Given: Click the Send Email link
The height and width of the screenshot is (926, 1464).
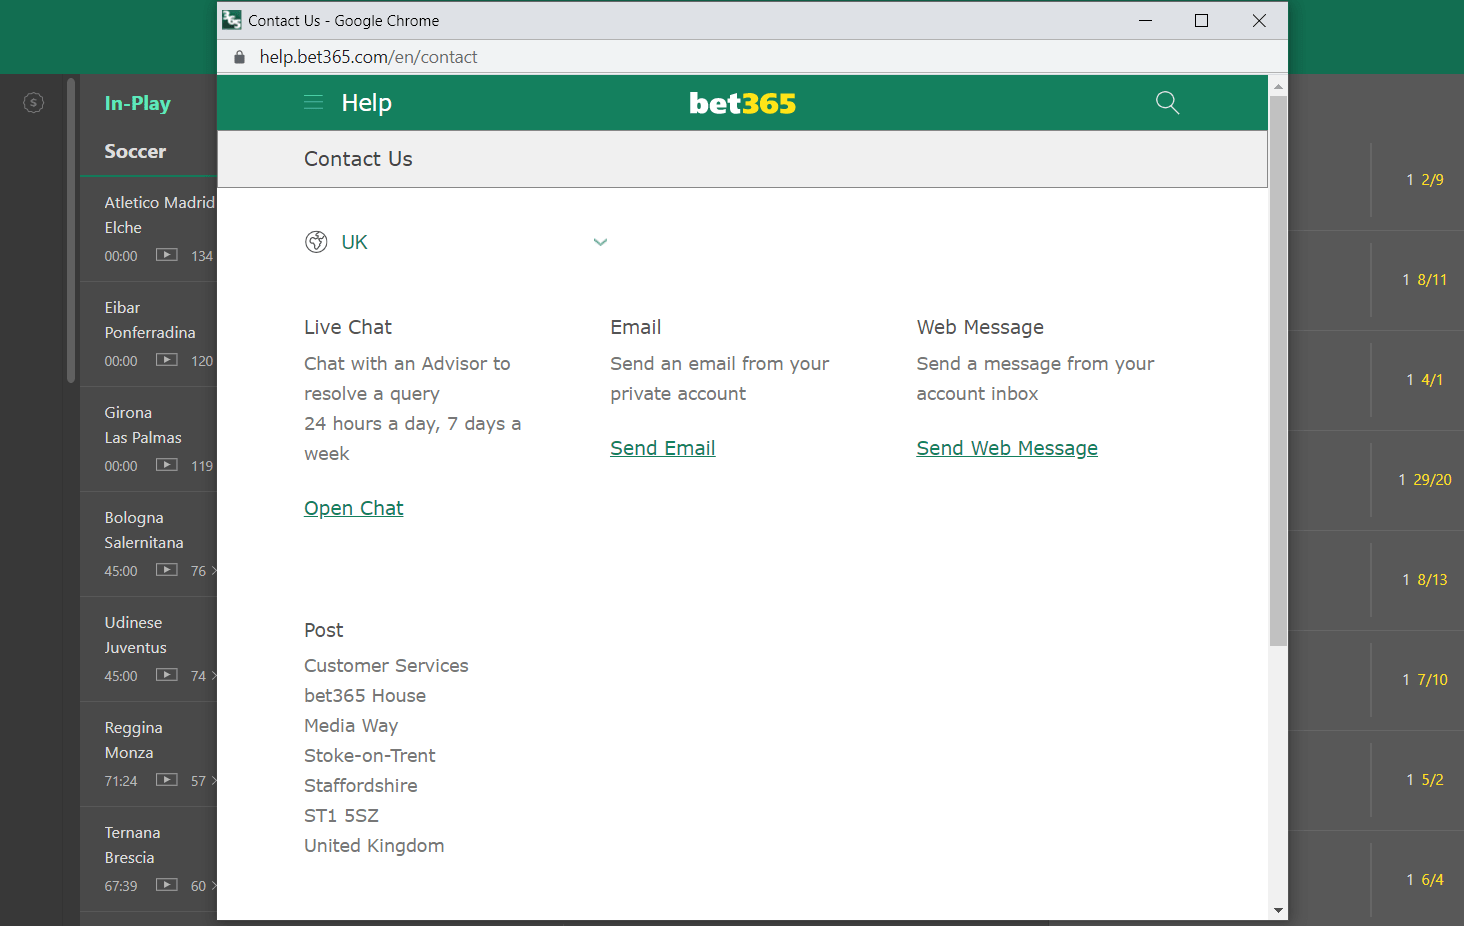Looking at the screenshot, I should tap(663, 448).
